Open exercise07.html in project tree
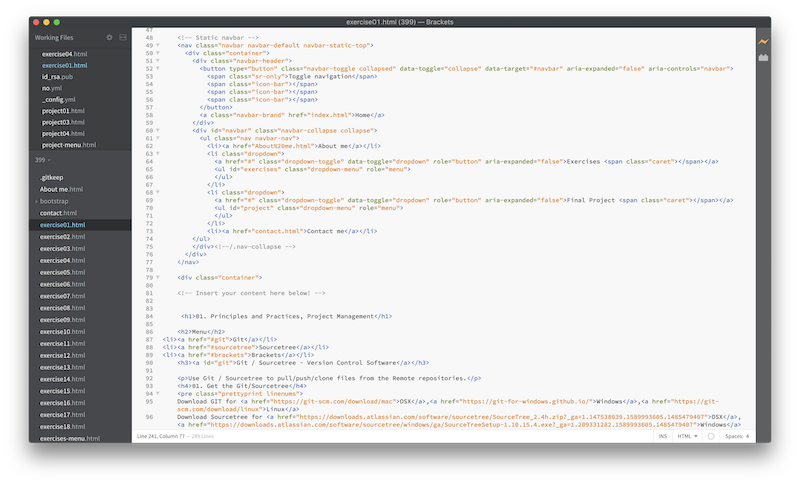The height and width of the screenshot is (484, 800). 63,296
